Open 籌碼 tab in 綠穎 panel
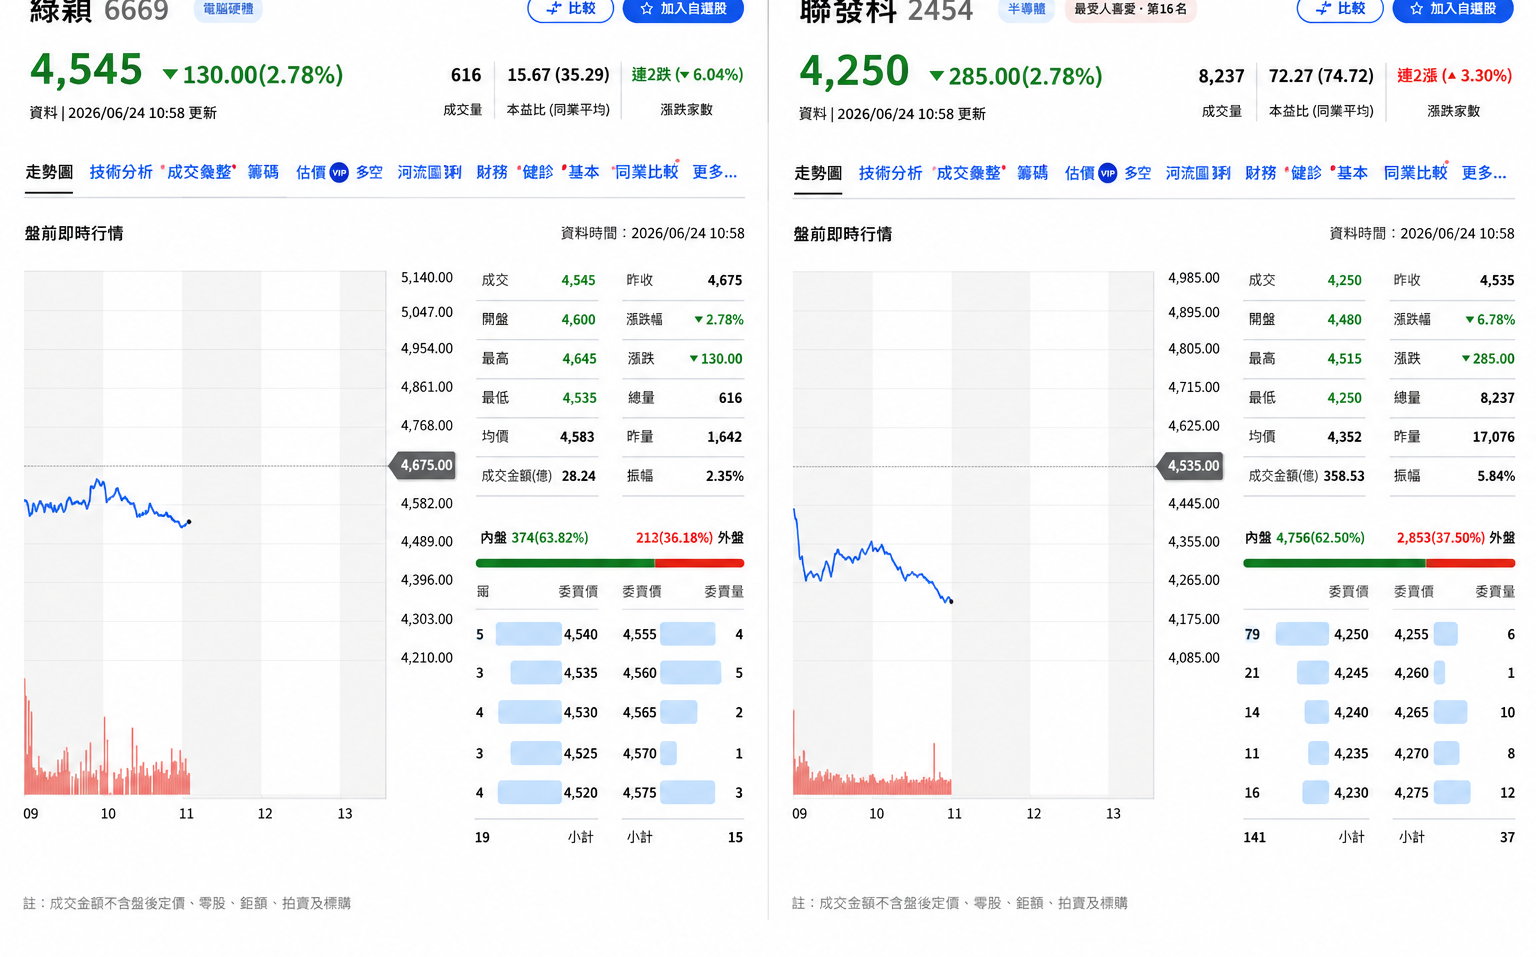The width and height of the screenshot is (1536, 957). [263, 172]
